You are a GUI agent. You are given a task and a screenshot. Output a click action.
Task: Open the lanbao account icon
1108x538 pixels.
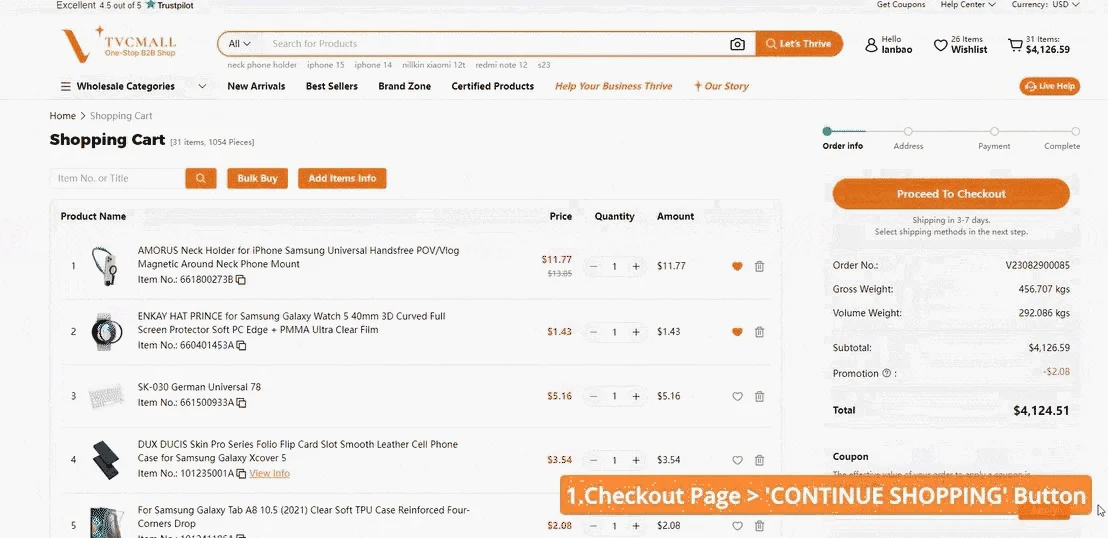[871, 45]
